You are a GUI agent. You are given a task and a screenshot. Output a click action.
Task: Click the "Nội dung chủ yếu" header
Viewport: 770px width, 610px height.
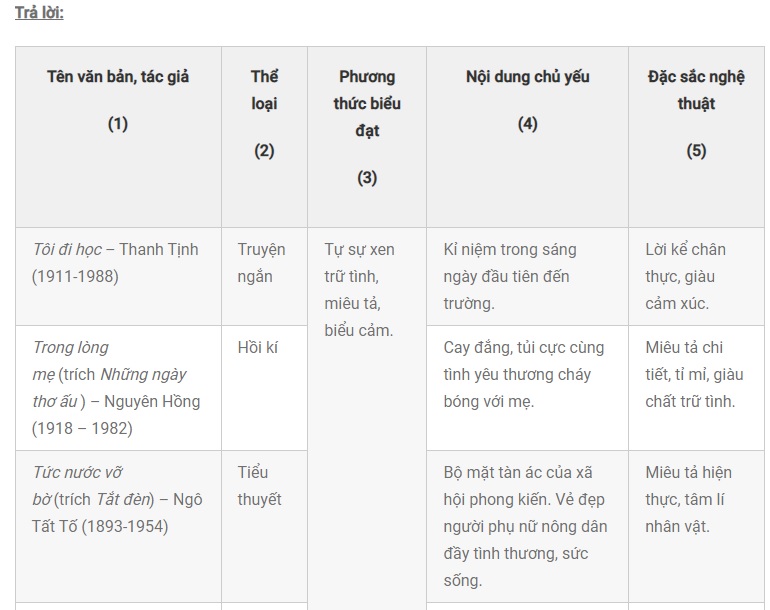click(527, 77)
